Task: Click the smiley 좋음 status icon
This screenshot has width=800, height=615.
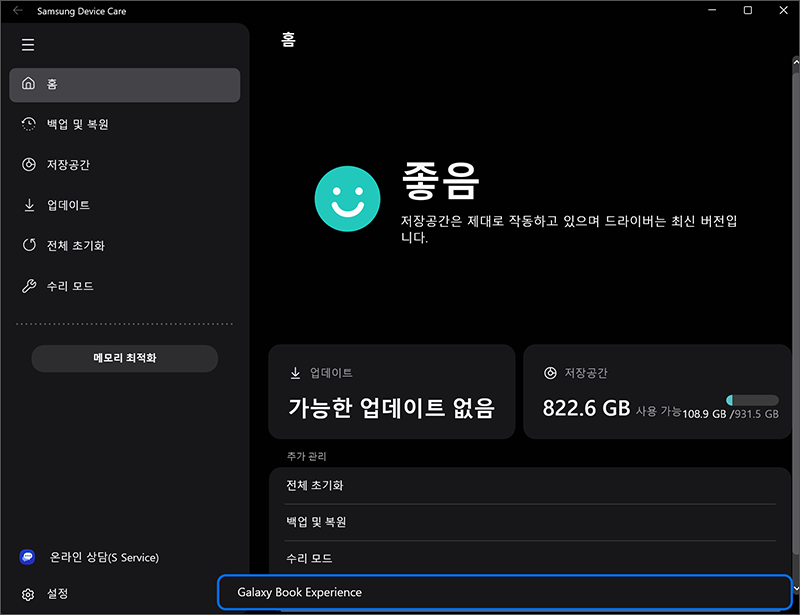Action: 347,197
